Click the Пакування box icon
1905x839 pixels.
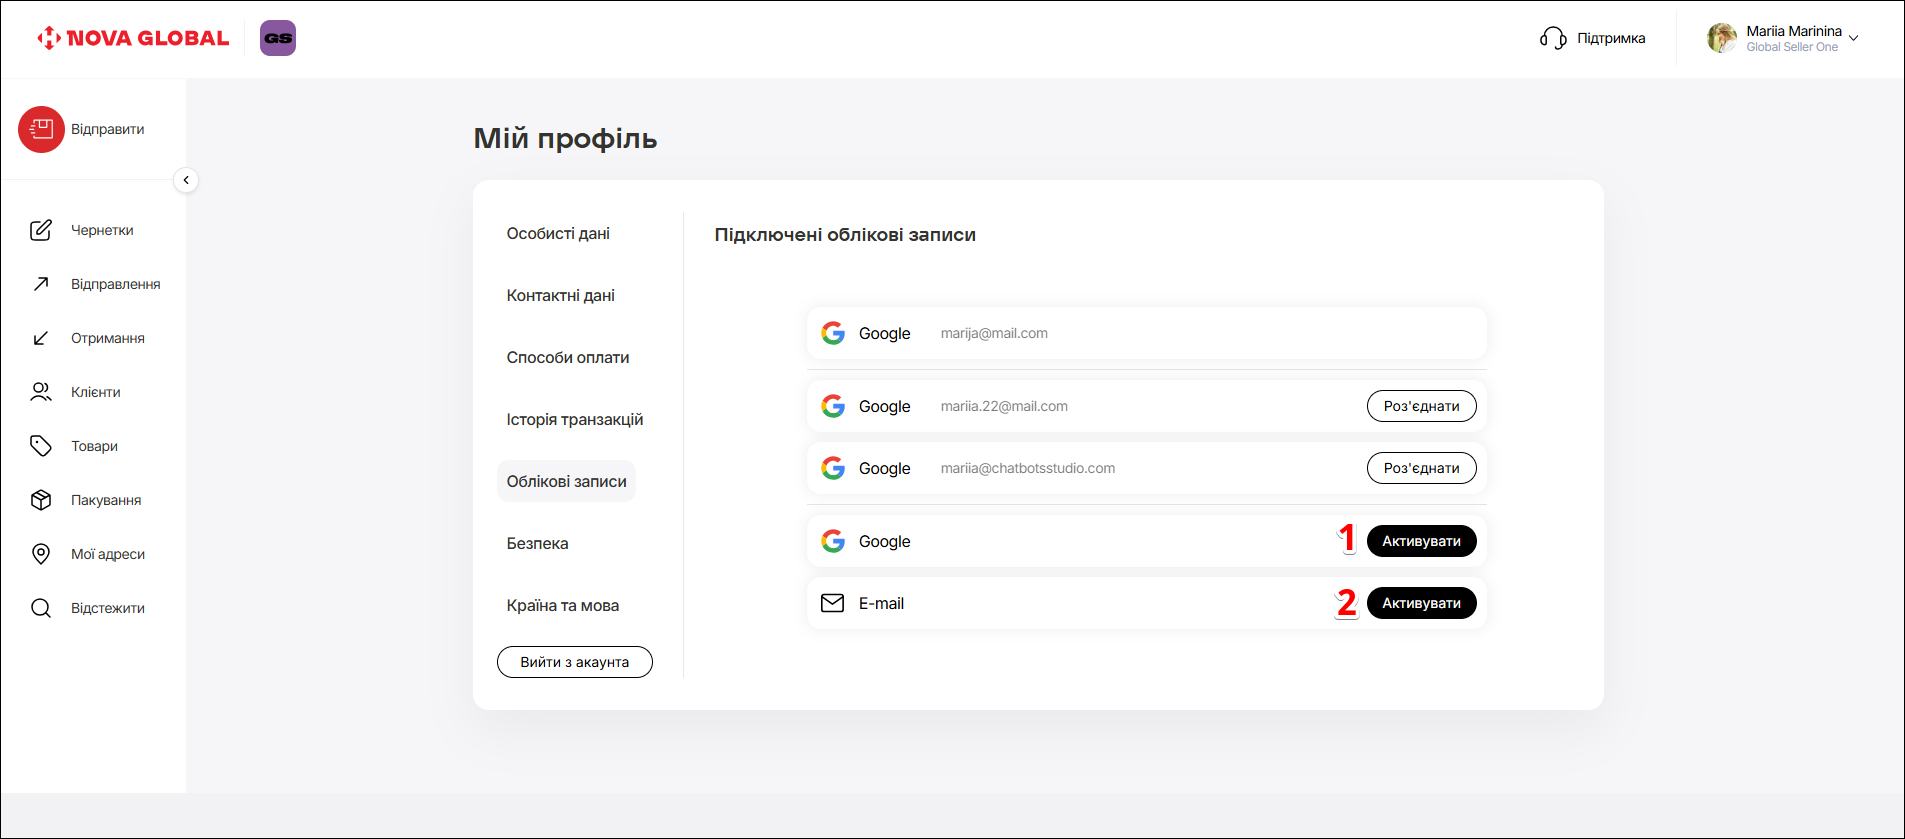coord(41,500)
